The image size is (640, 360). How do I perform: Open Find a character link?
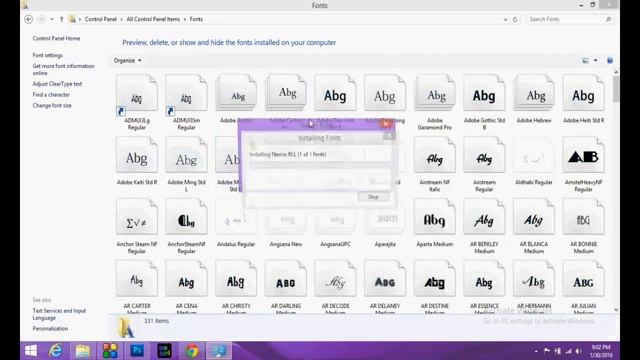(x=51, y=95)
